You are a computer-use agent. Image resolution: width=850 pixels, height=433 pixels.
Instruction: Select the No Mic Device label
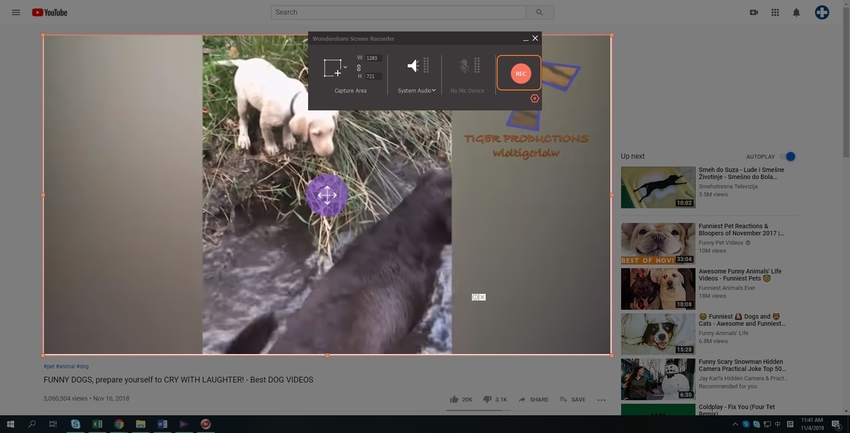pos(467,91)
